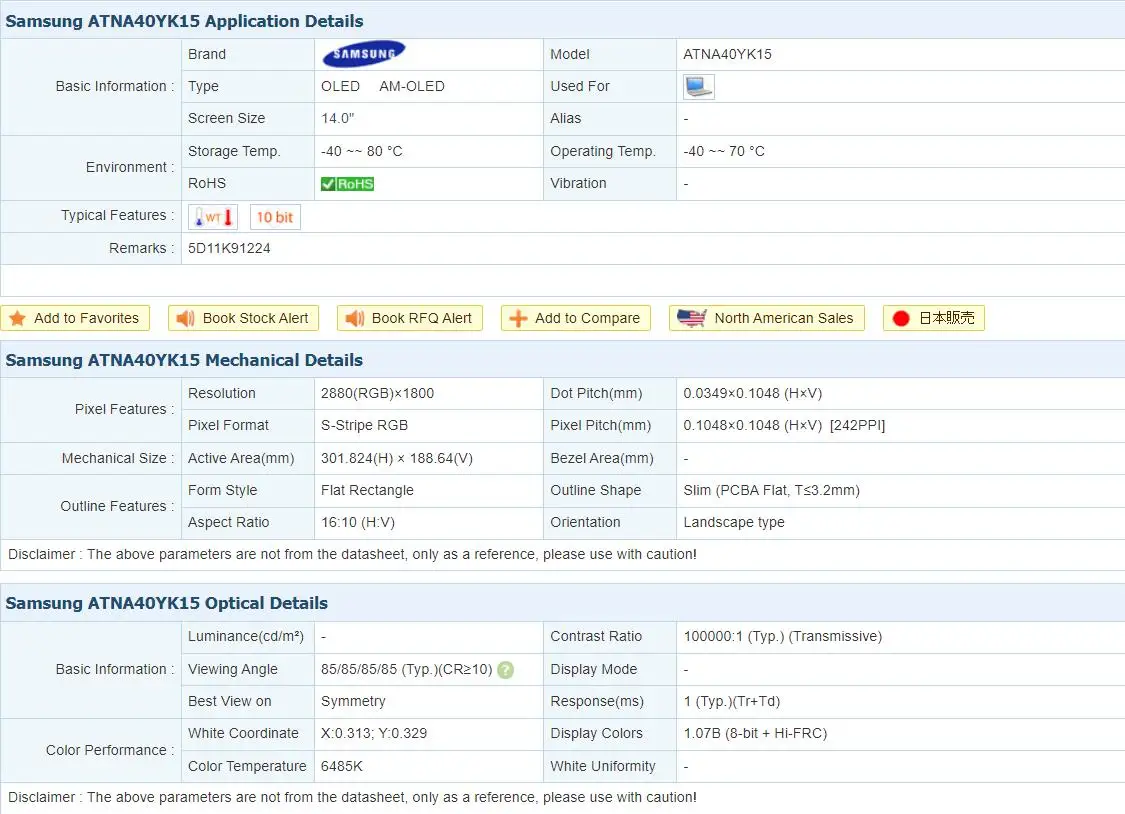1125x814 pixels.
Task: Click the Bezel Area(mm) label
Action: [x=602, y=458]
